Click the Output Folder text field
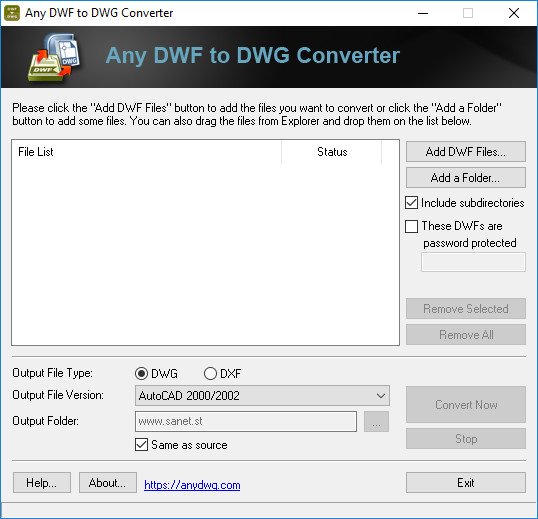Viewport: 538px width, 519px height. pyautogui.click(x=246, y=421)
